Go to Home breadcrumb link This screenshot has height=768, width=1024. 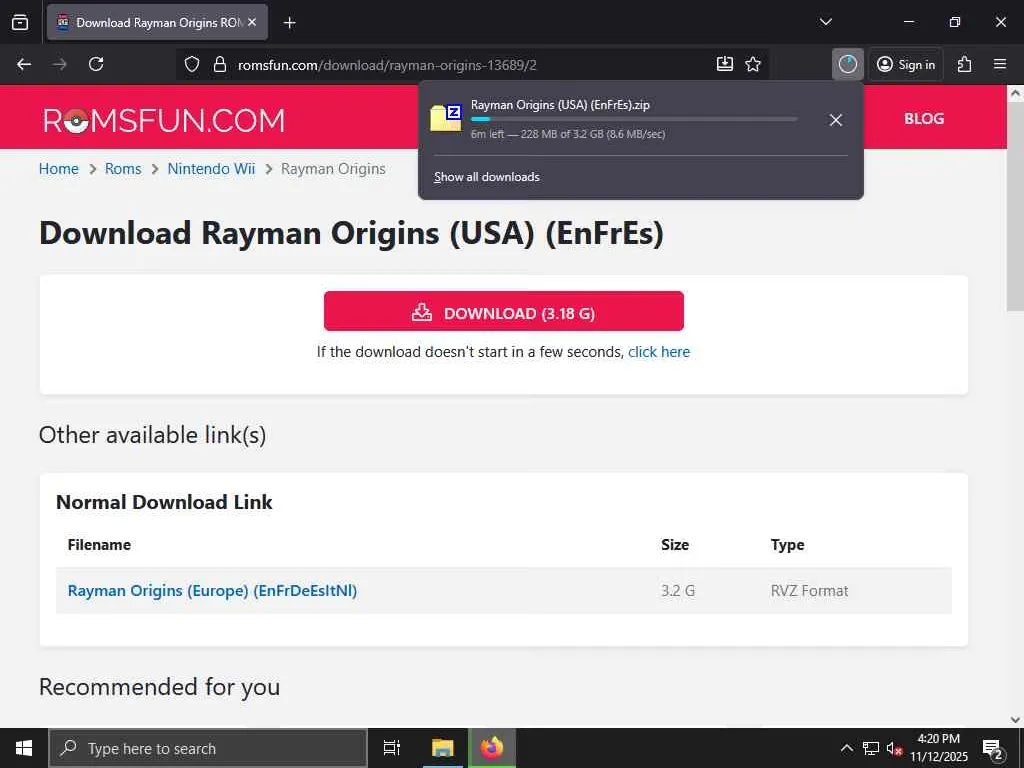click(58, 168)
